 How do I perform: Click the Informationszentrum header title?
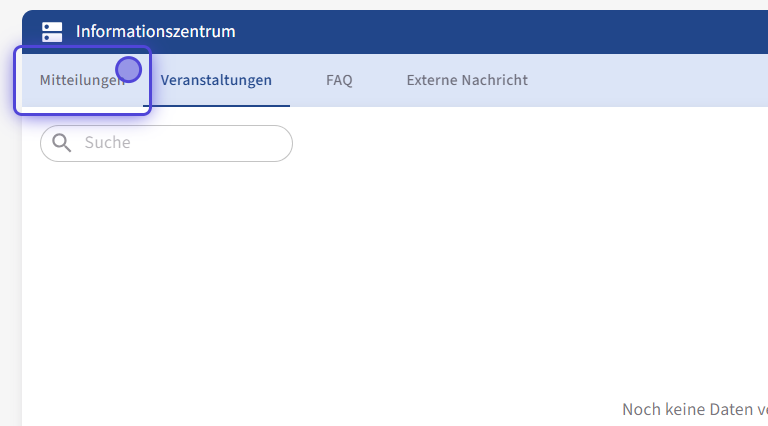(x=156, y=32)
